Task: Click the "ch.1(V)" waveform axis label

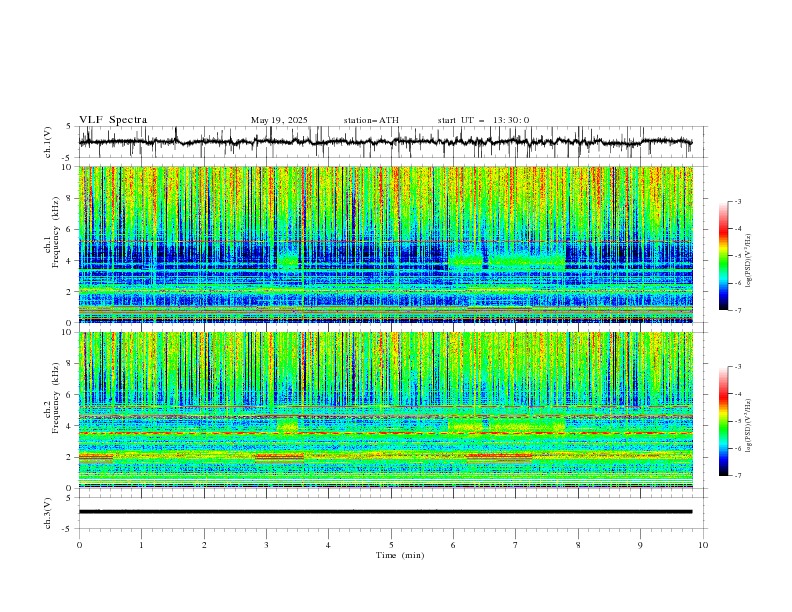Action: pyautogui.click(x=48, y=142)
